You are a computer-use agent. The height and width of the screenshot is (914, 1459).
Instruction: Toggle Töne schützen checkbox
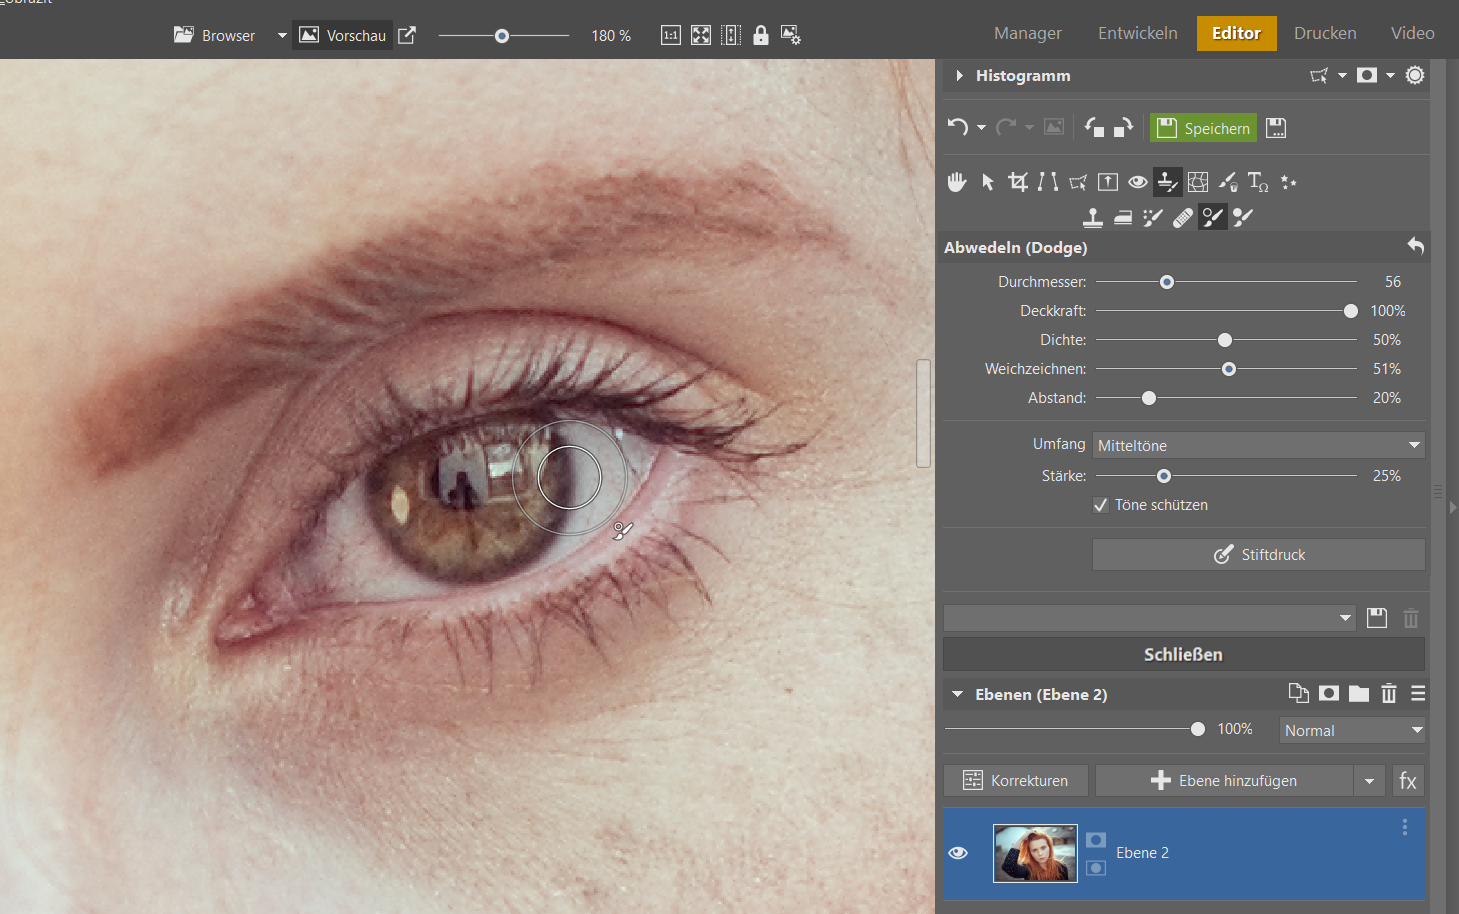click(1101, 505)
